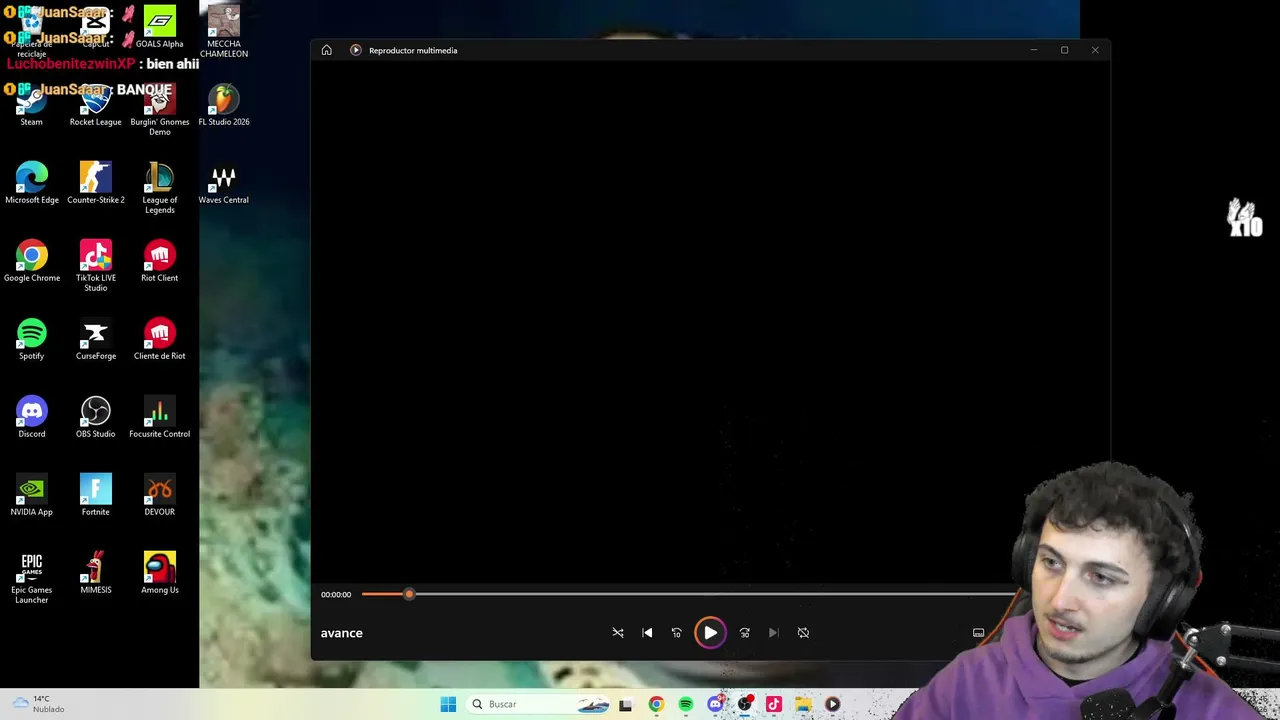1280x720 pixels.
Task: Select the FL Studio 2026 desktop shortcut
Action: coord(224,105)
